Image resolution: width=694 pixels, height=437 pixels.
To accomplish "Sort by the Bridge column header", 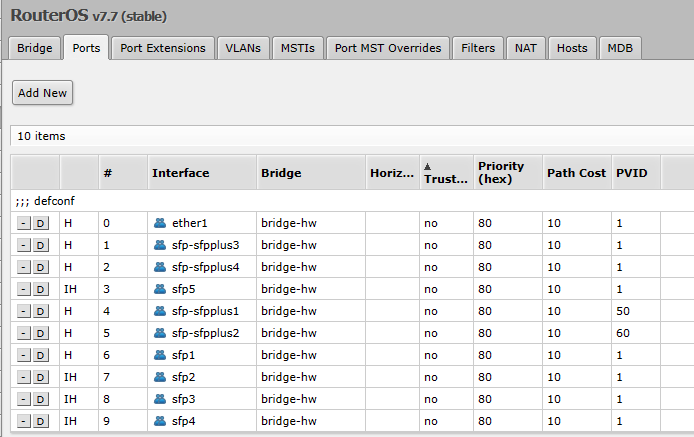I will click(x=311, y=173).
